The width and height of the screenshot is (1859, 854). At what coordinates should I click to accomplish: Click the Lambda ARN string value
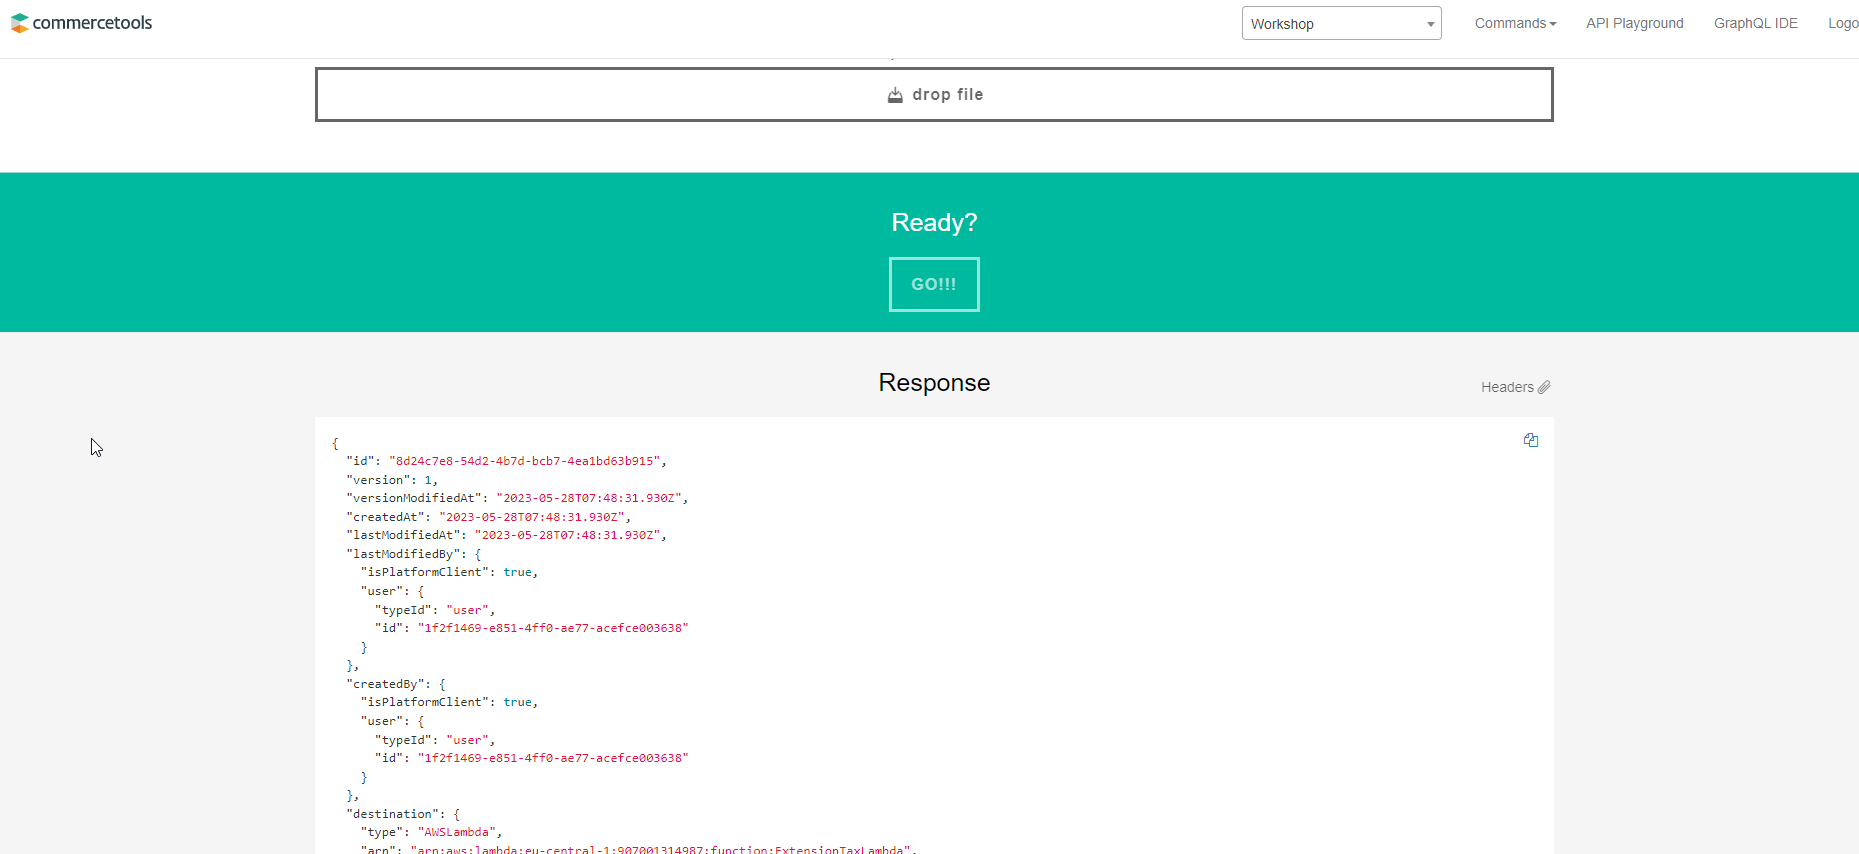click(x=662, y=849)
